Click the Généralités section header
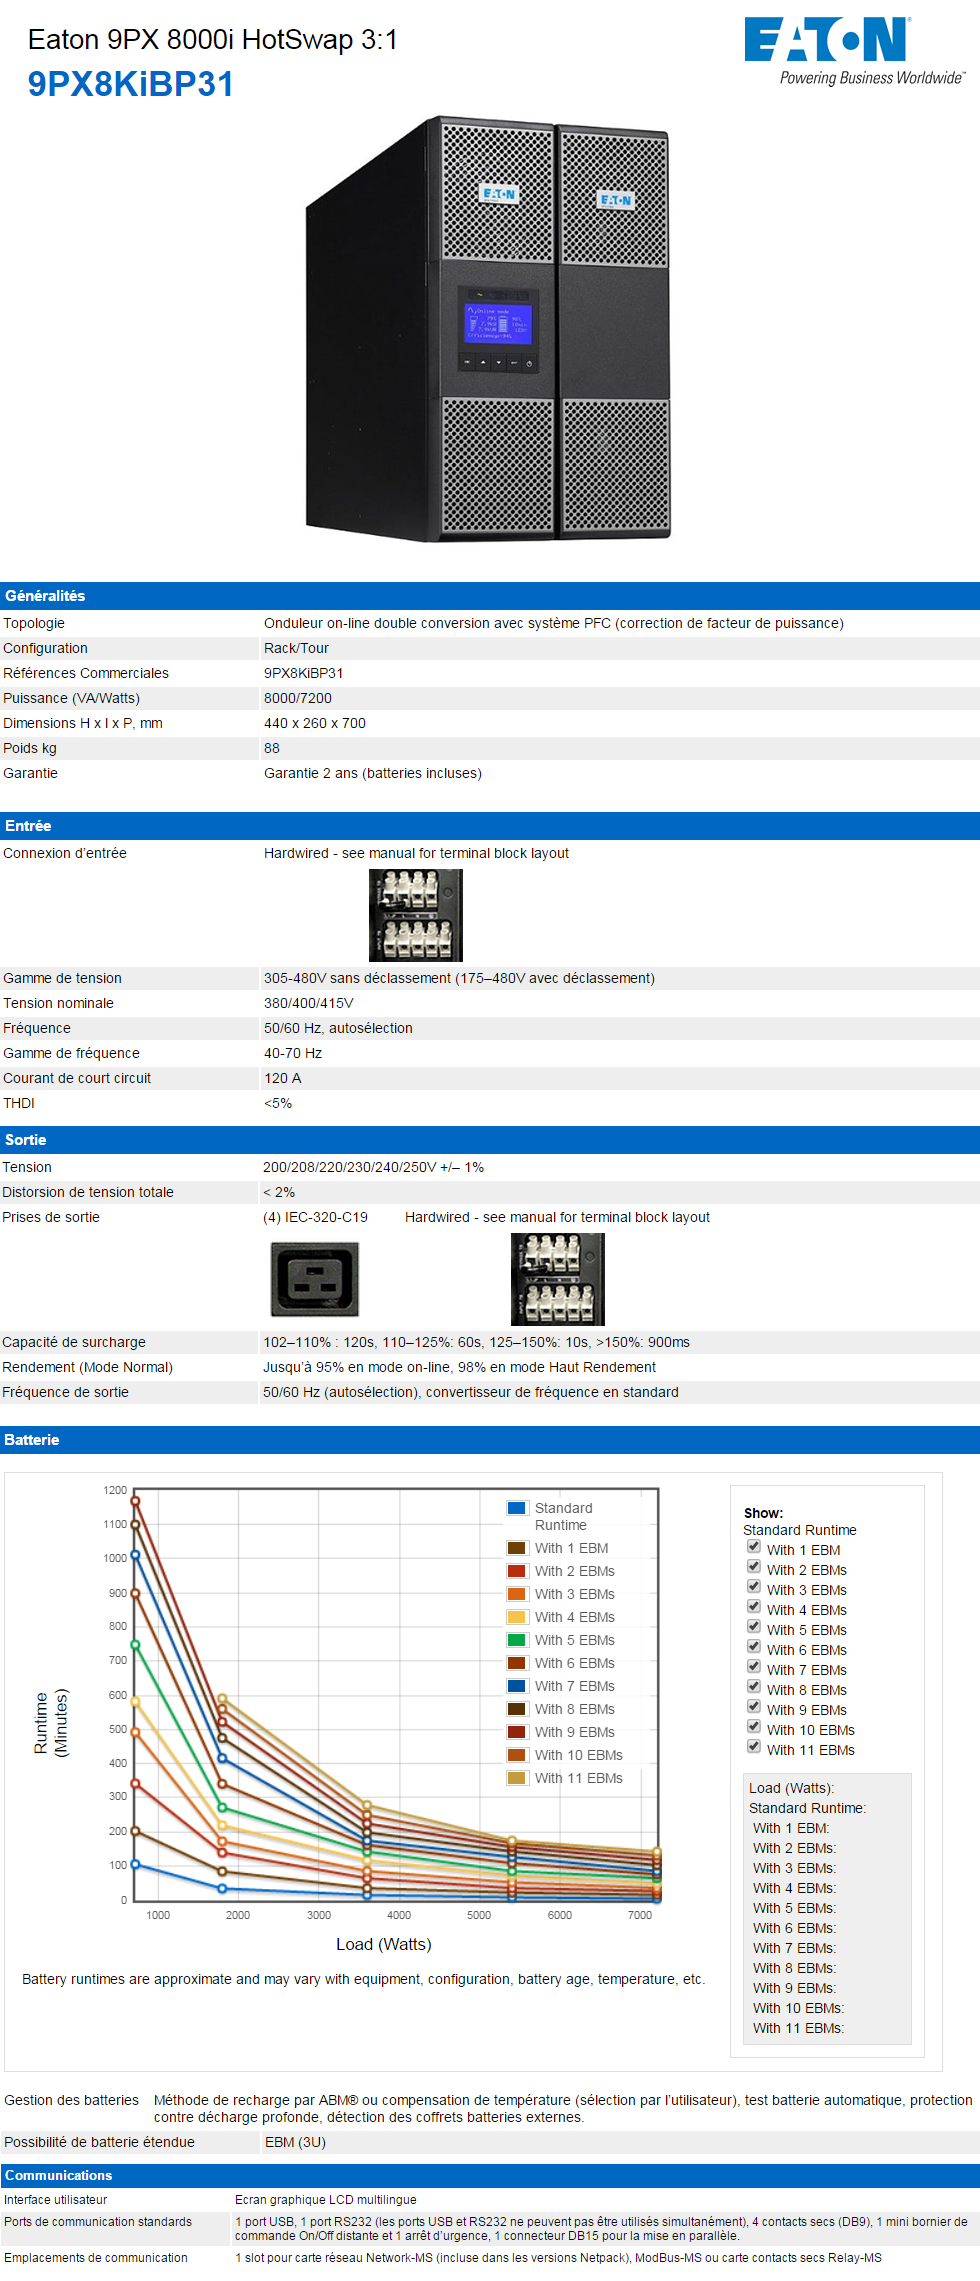980x2281 pixels. [x=490, y=596]
